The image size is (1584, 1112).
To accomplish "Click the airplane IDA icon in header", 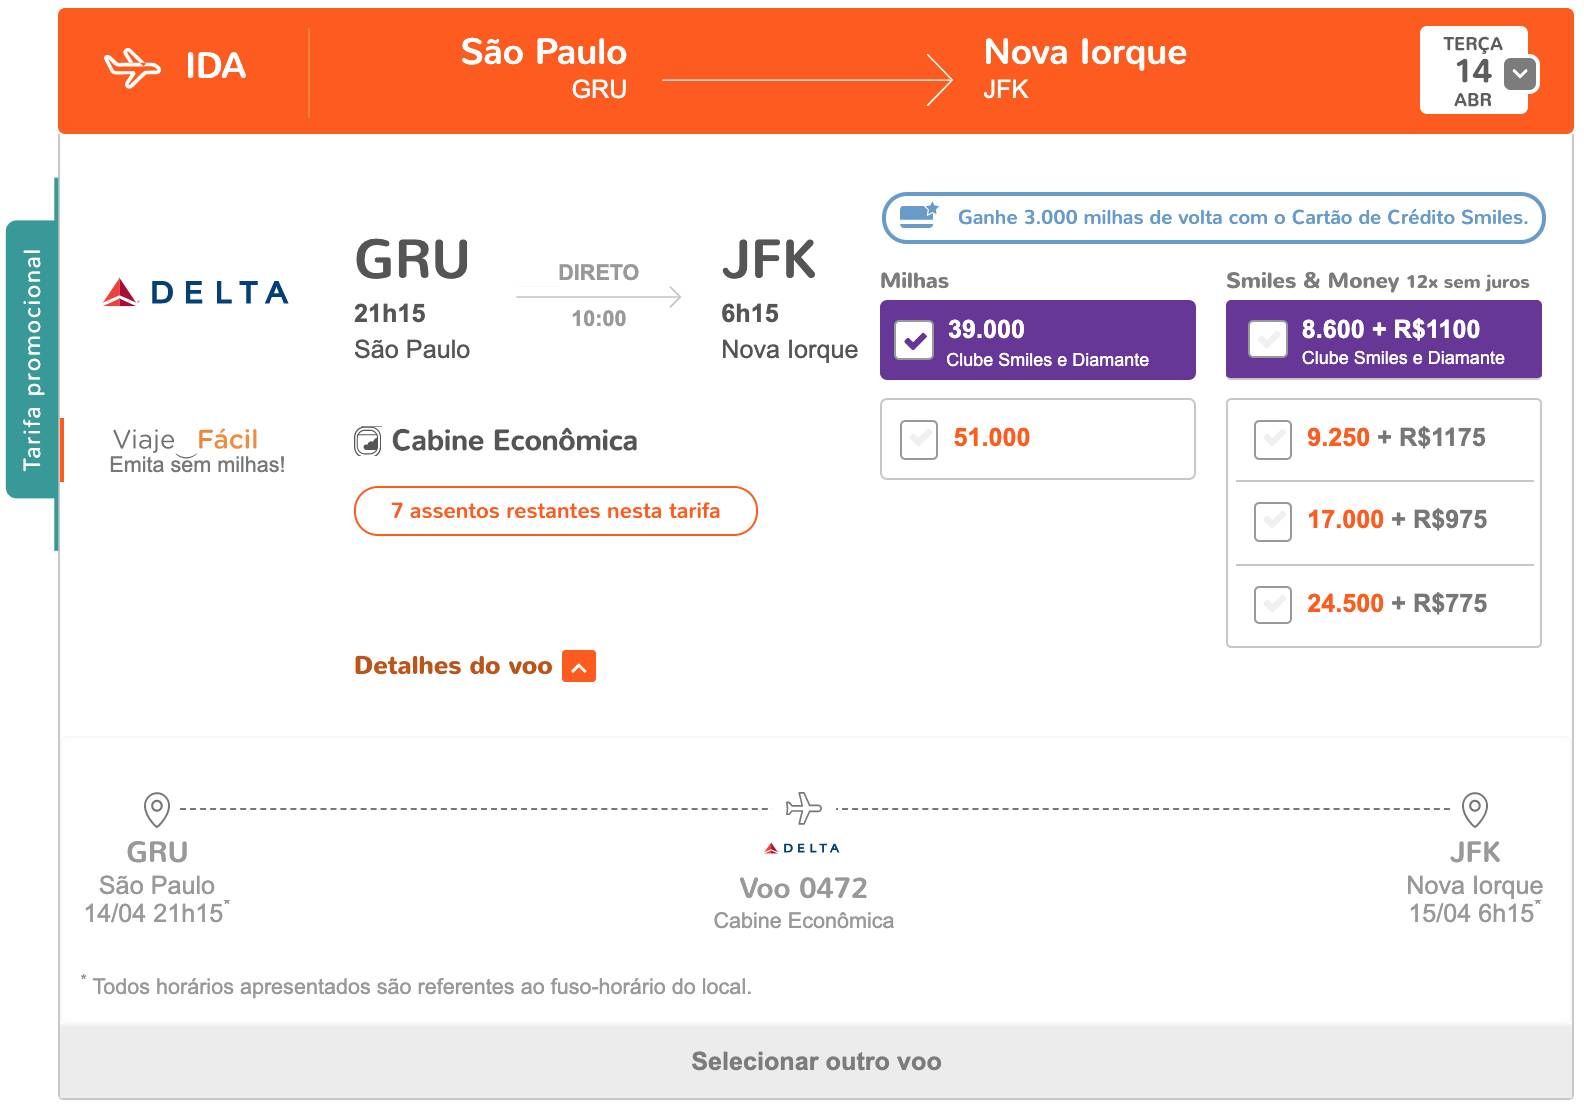I will click(x=132, y=68).
